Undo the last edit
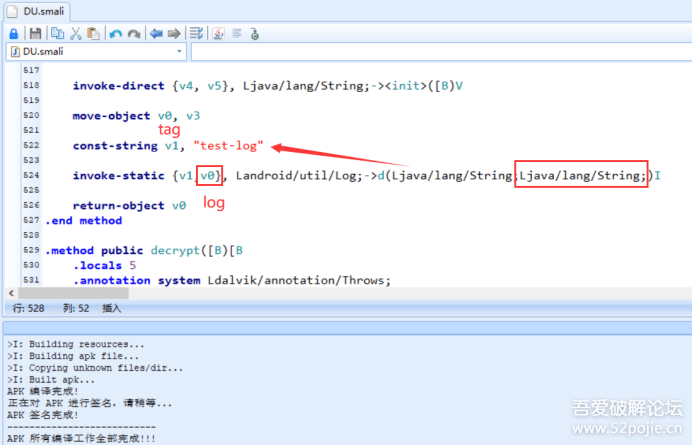The height and width of the screenshot is (445, 692). (116, 34)
